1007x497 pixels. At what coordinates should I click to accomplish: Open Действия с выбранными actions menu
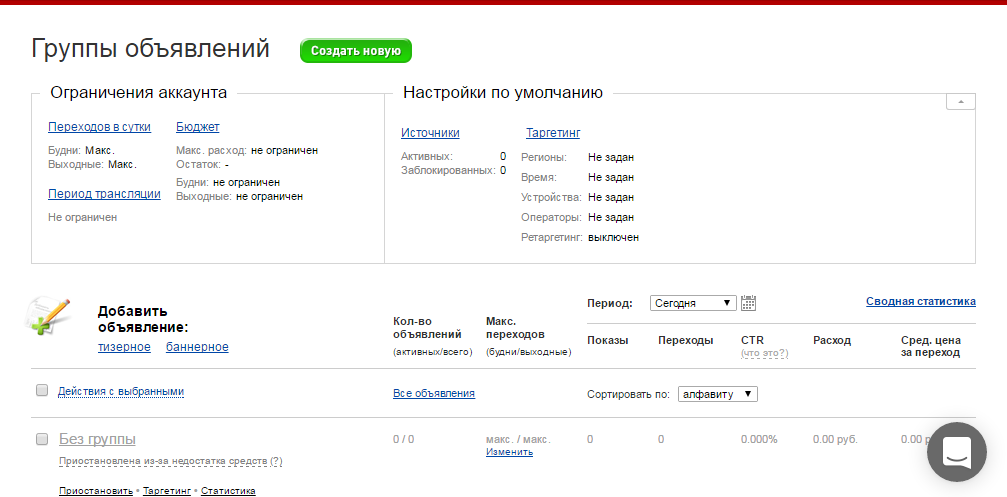click(x=121, y=391)
